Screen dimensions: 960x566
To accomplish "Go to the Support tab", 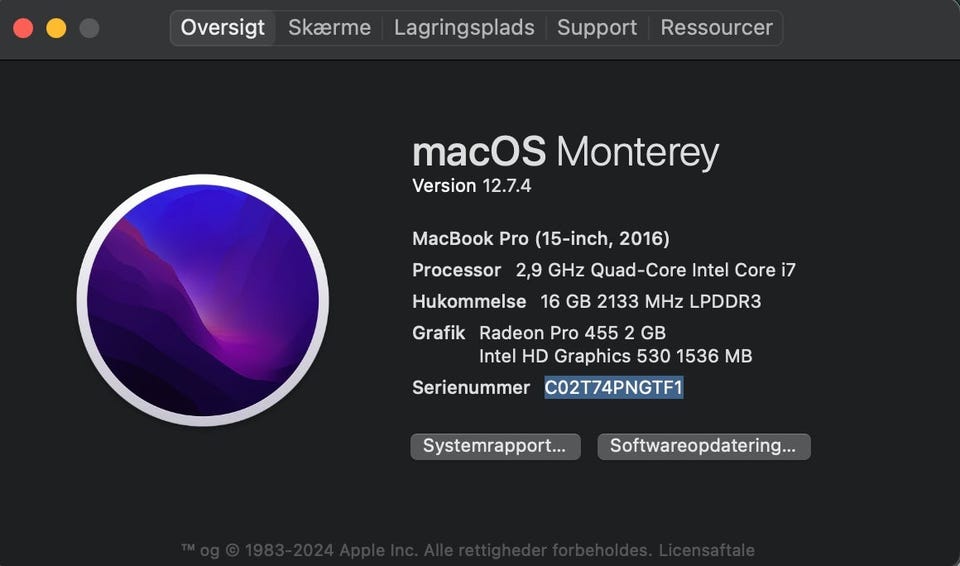I will coord(597,28).
